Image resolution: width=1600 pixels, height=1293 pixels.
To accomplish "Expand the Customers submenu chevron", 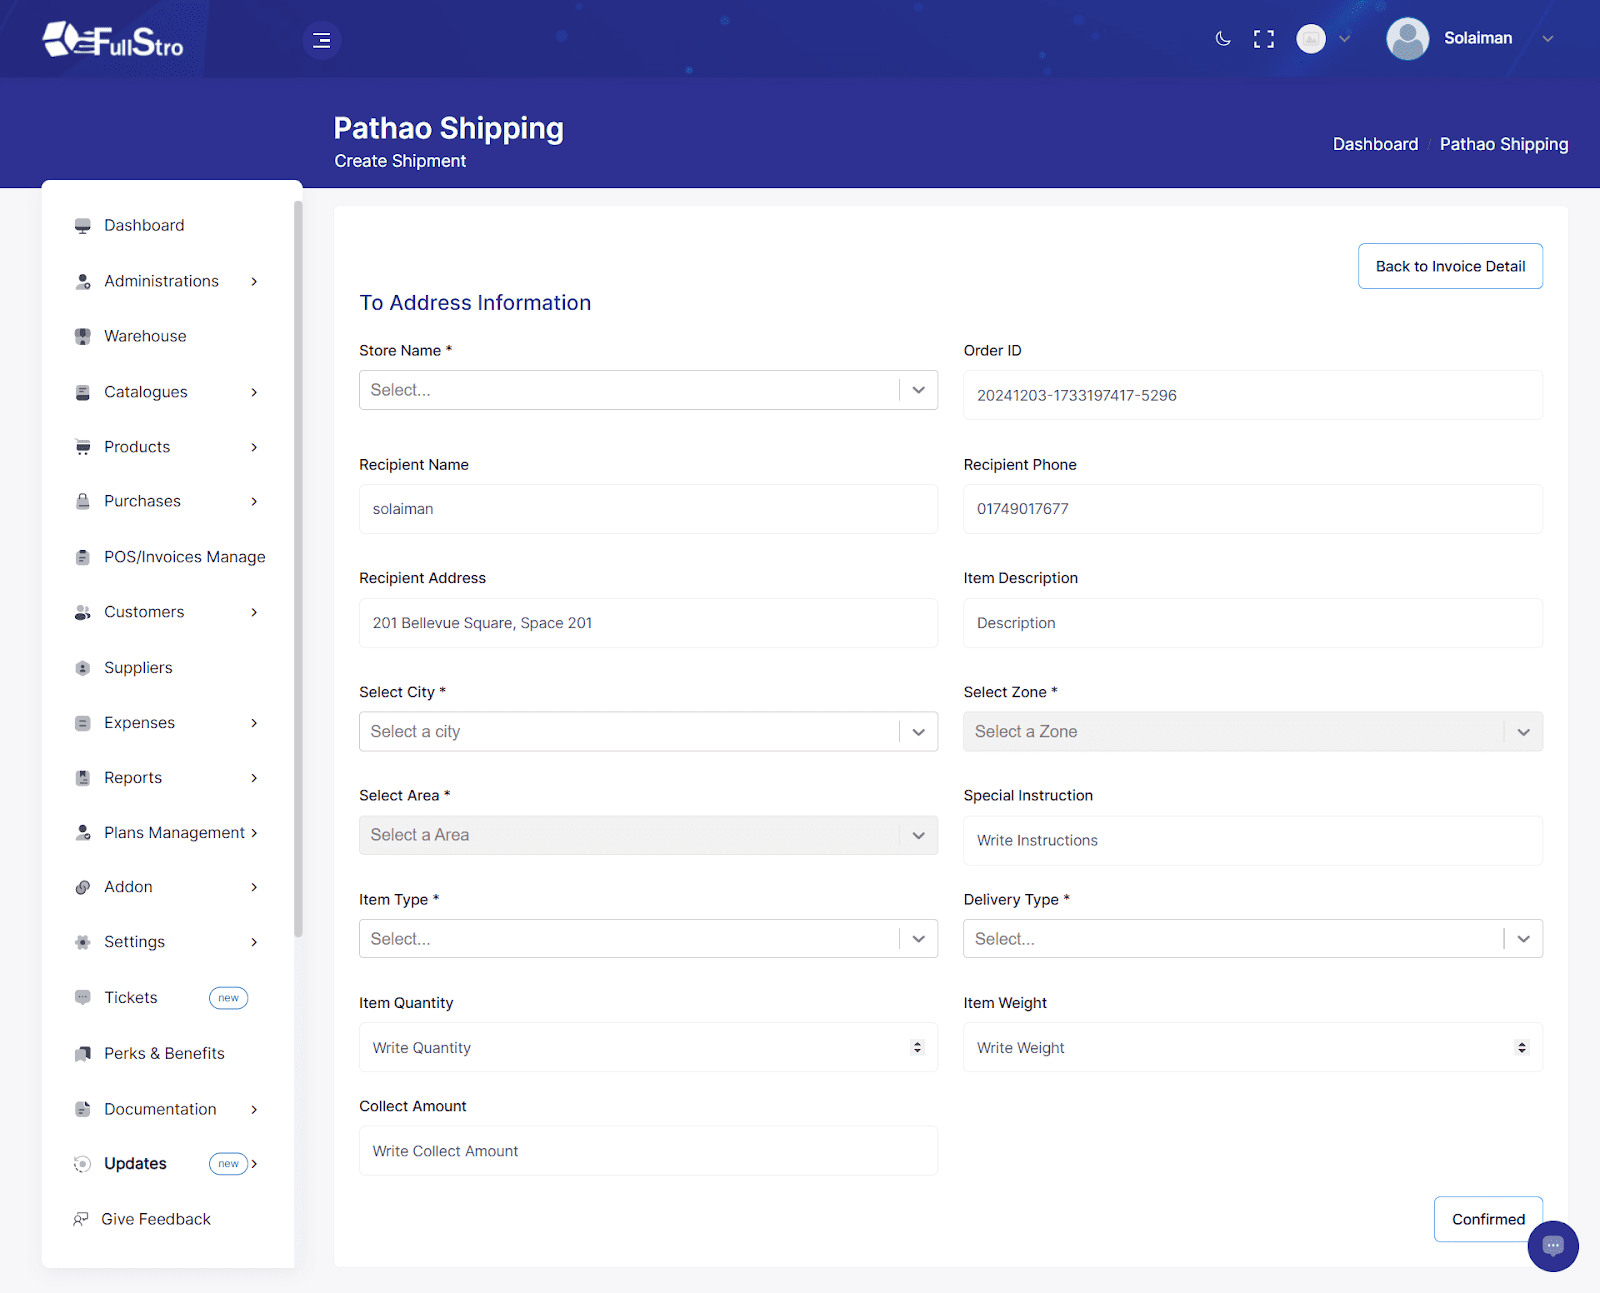I will [254, 612].
